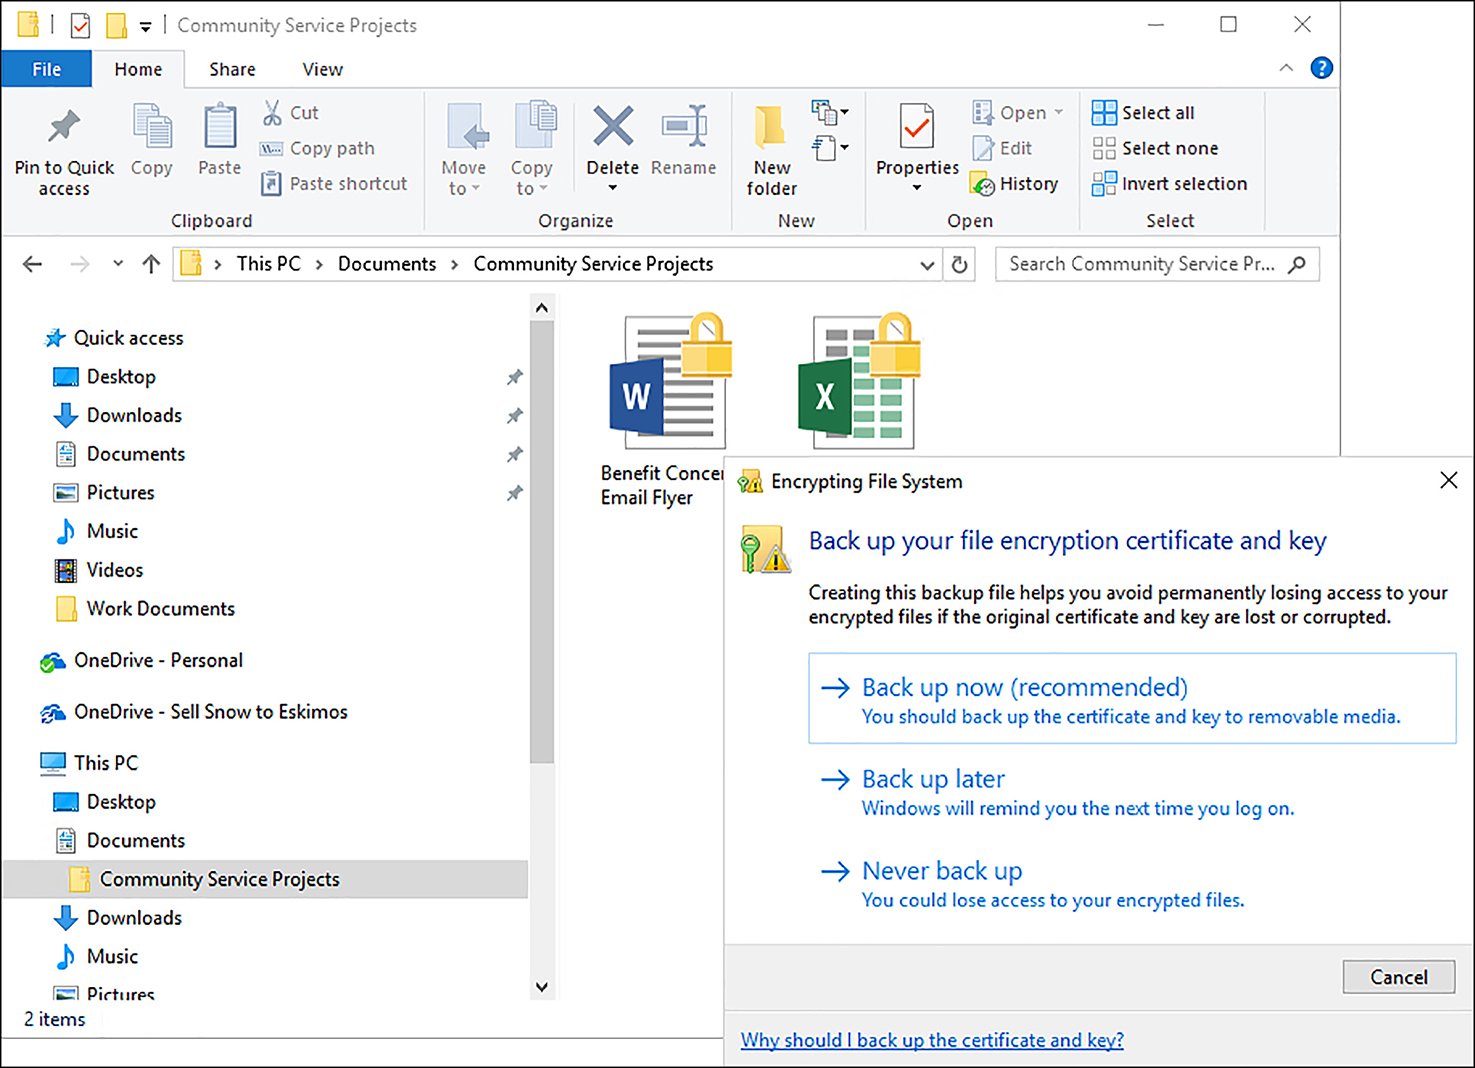
Task: Open the Recent locations dropdown
Action: pyautogui.click(x=118, y=264)
